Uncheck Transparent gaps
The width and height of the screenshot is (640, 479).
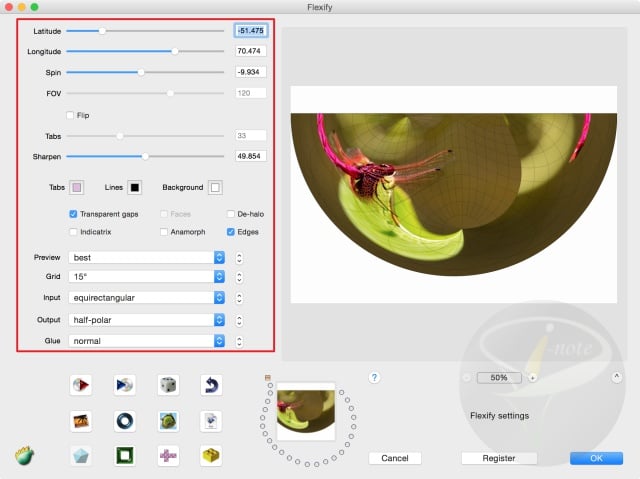[x=74, y=214]
